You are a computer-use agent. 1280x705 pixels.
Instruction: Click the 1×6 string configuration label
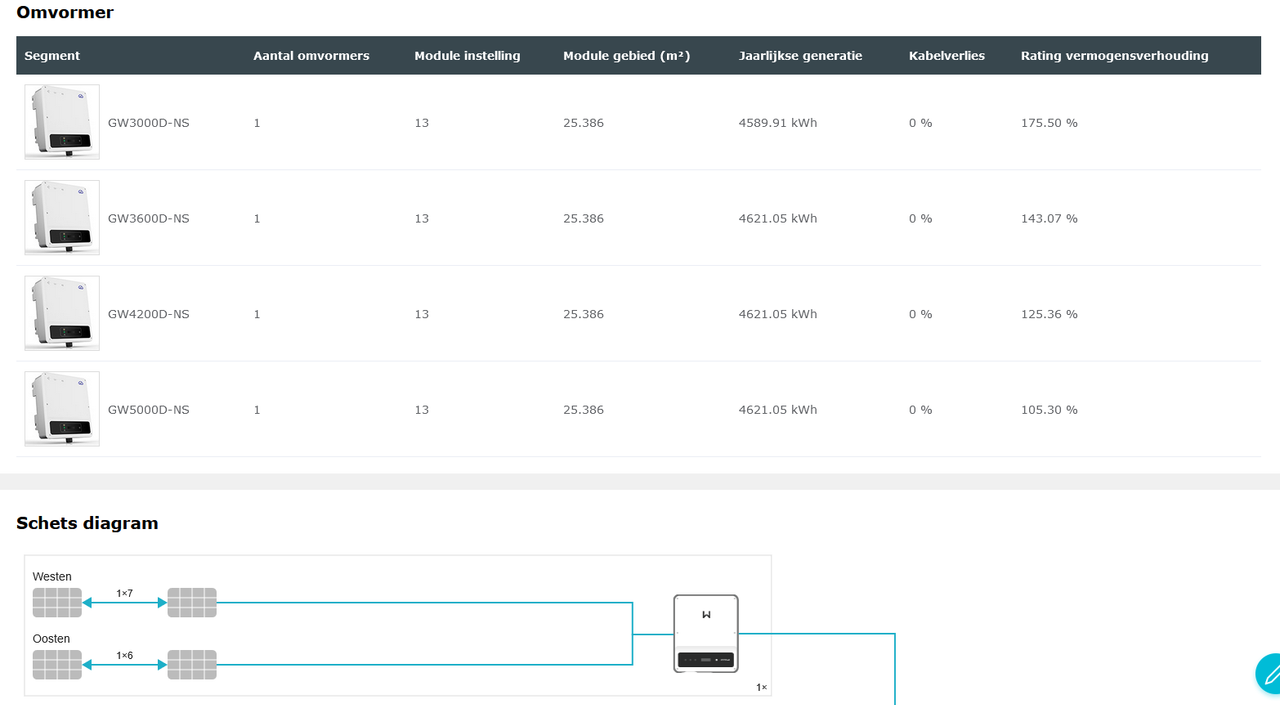pyautogui.click(x=124, y=655)
